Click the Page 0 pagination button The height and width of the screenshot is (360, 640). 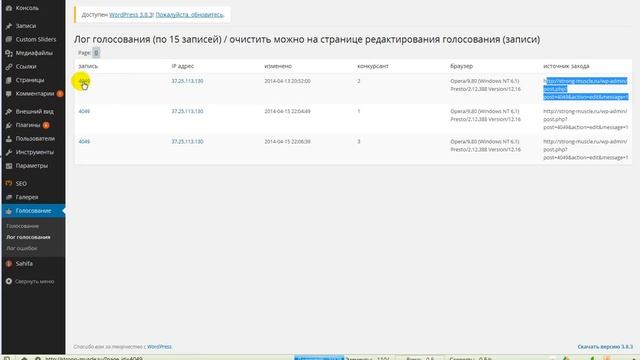click(96, 53)
